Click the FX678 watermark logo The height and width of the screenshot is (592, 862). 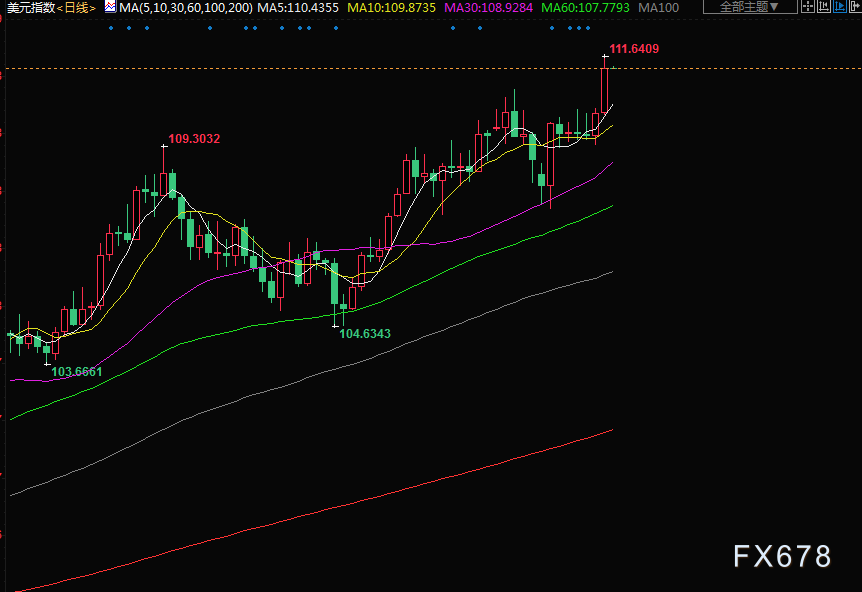tap(782, 557)
